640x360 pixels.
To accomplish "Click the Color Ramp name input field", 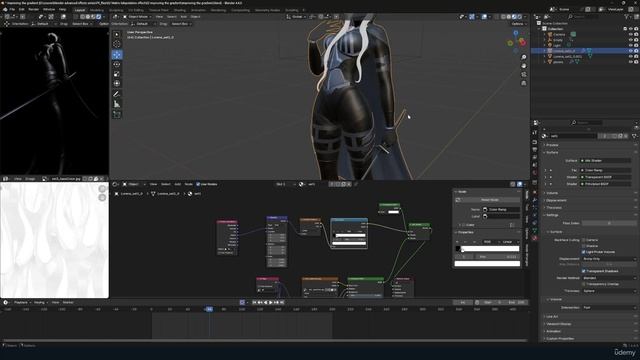I will [x=501, y=209].
